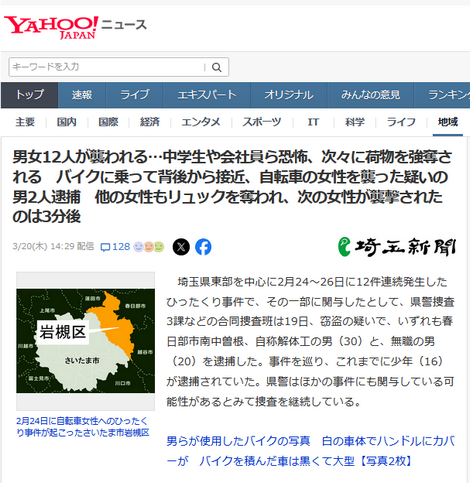The height and width of the screenshot is (483, 470).
Task: Focus the キーワードを入力 search field
Action: pos(107,67)
